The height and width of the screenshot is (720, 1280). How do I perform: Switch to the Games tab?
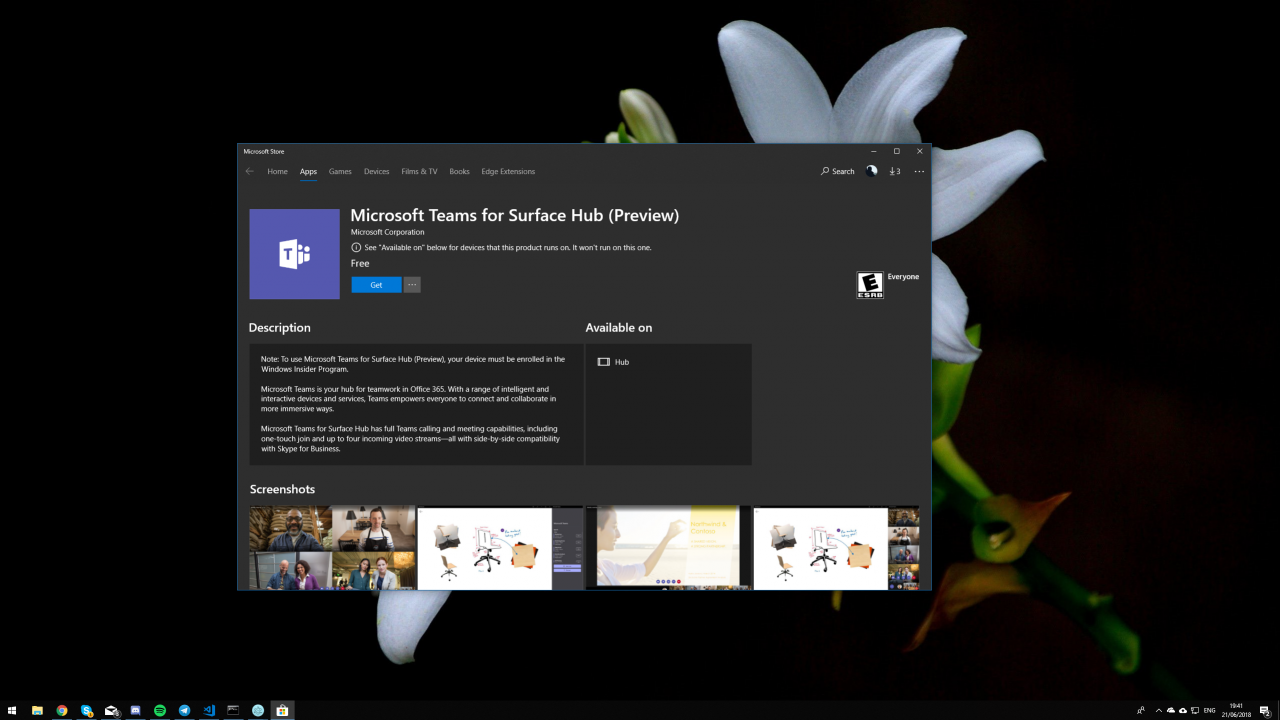340,171
